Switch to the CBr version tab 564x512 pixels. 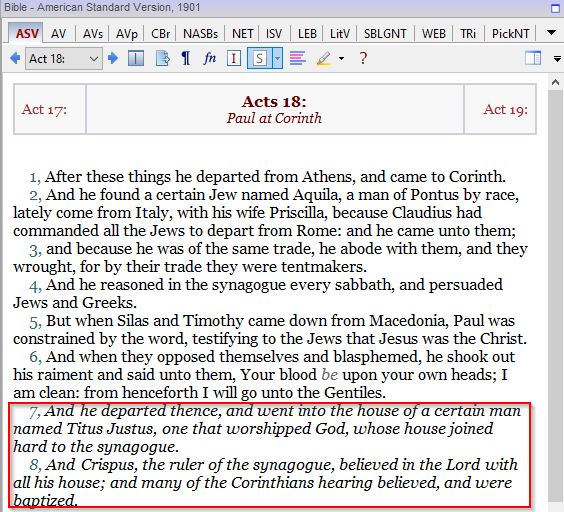tap(160, 33)
